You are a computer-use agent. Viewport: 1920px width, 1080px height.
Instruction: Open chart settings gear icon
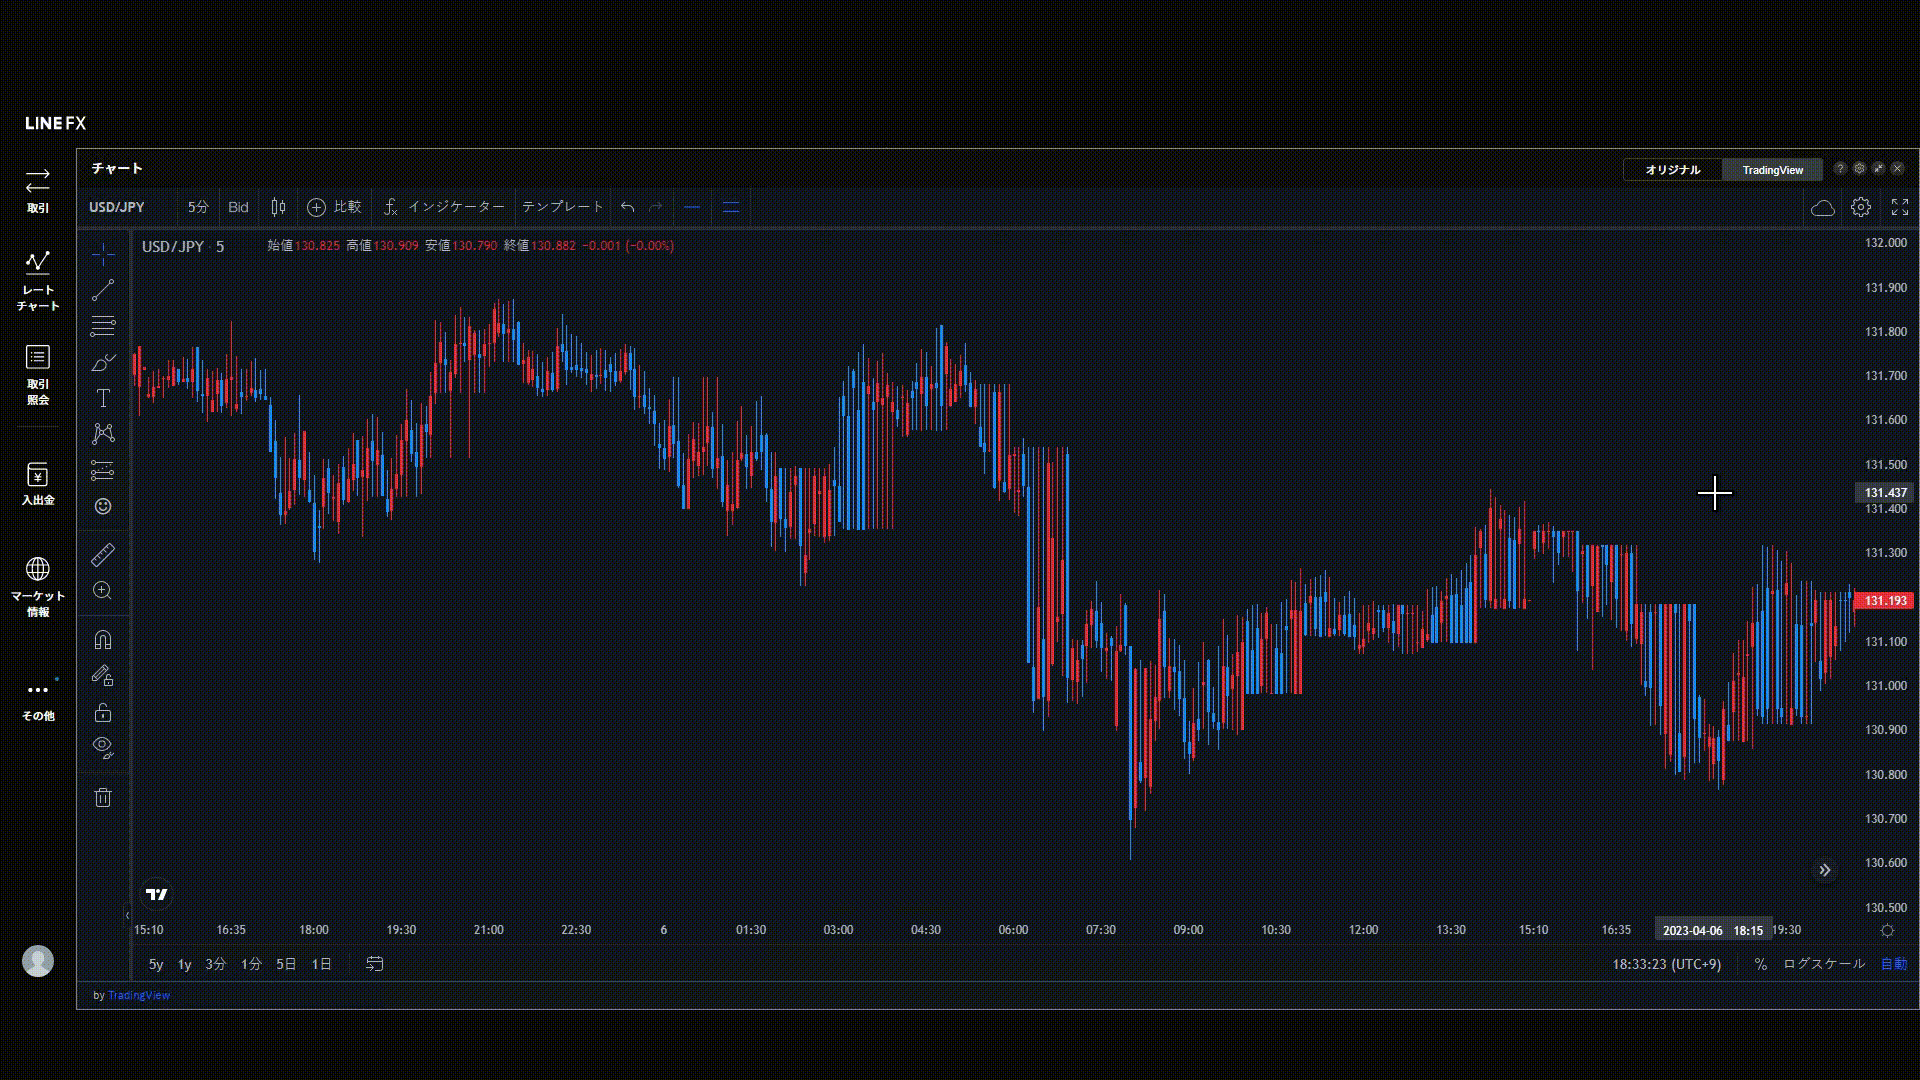pyautogui.click(x=1860, y=207)
